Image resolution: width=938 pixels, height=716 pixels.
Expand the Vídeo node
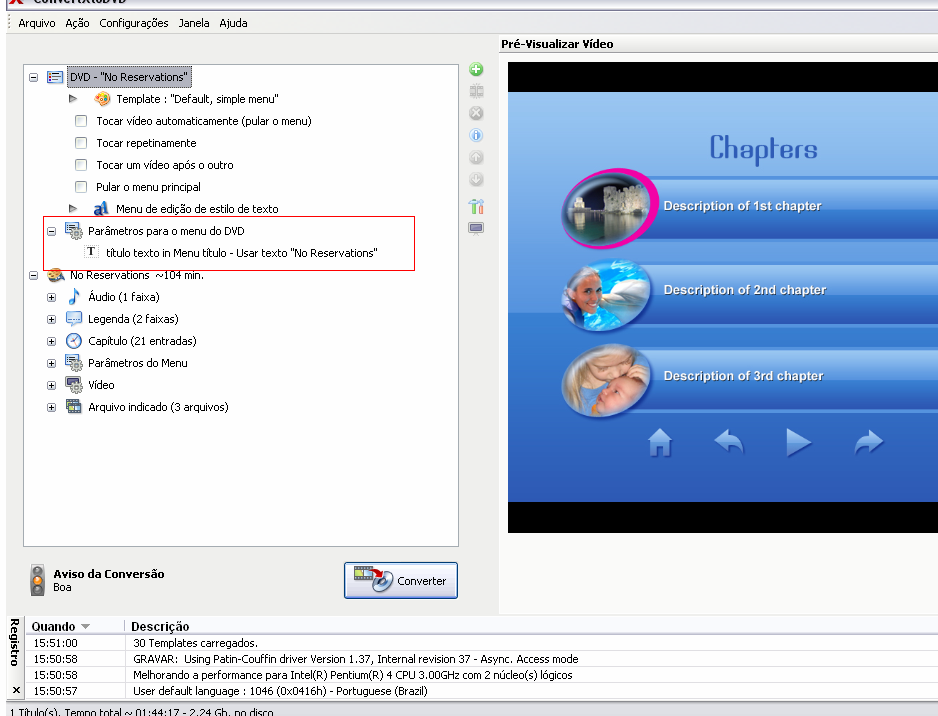51,385
